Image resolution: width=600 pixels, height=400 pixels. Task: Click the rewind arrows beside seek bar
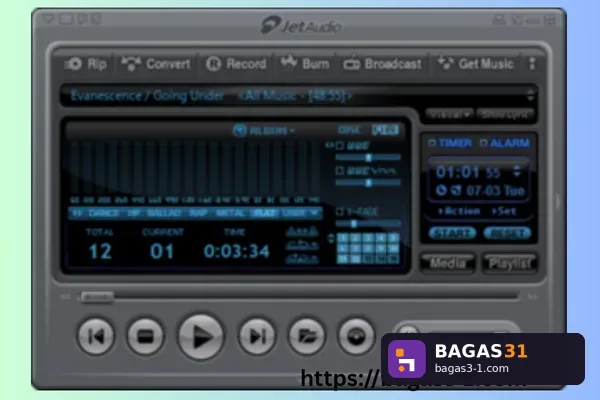coord(65,297)
